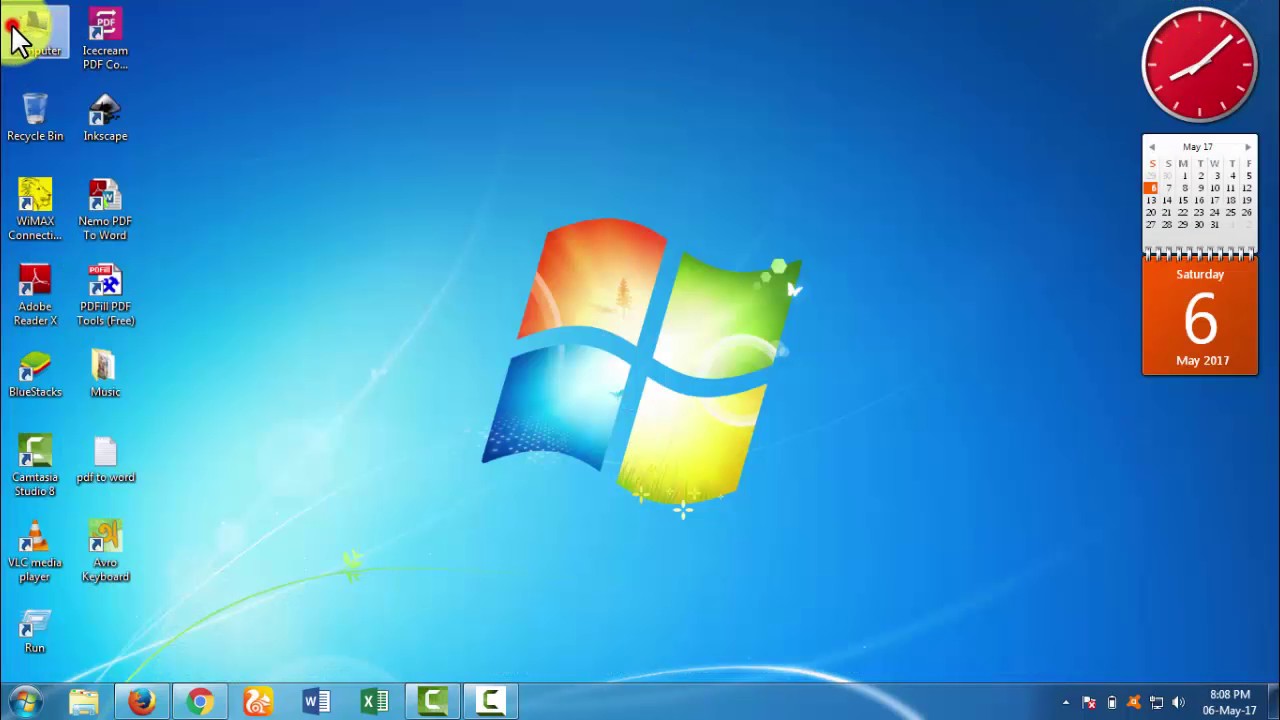This screenshot has height=720, width=1280.
Task: Open File Explorer from the taskbar
Action: pos(84,701)
